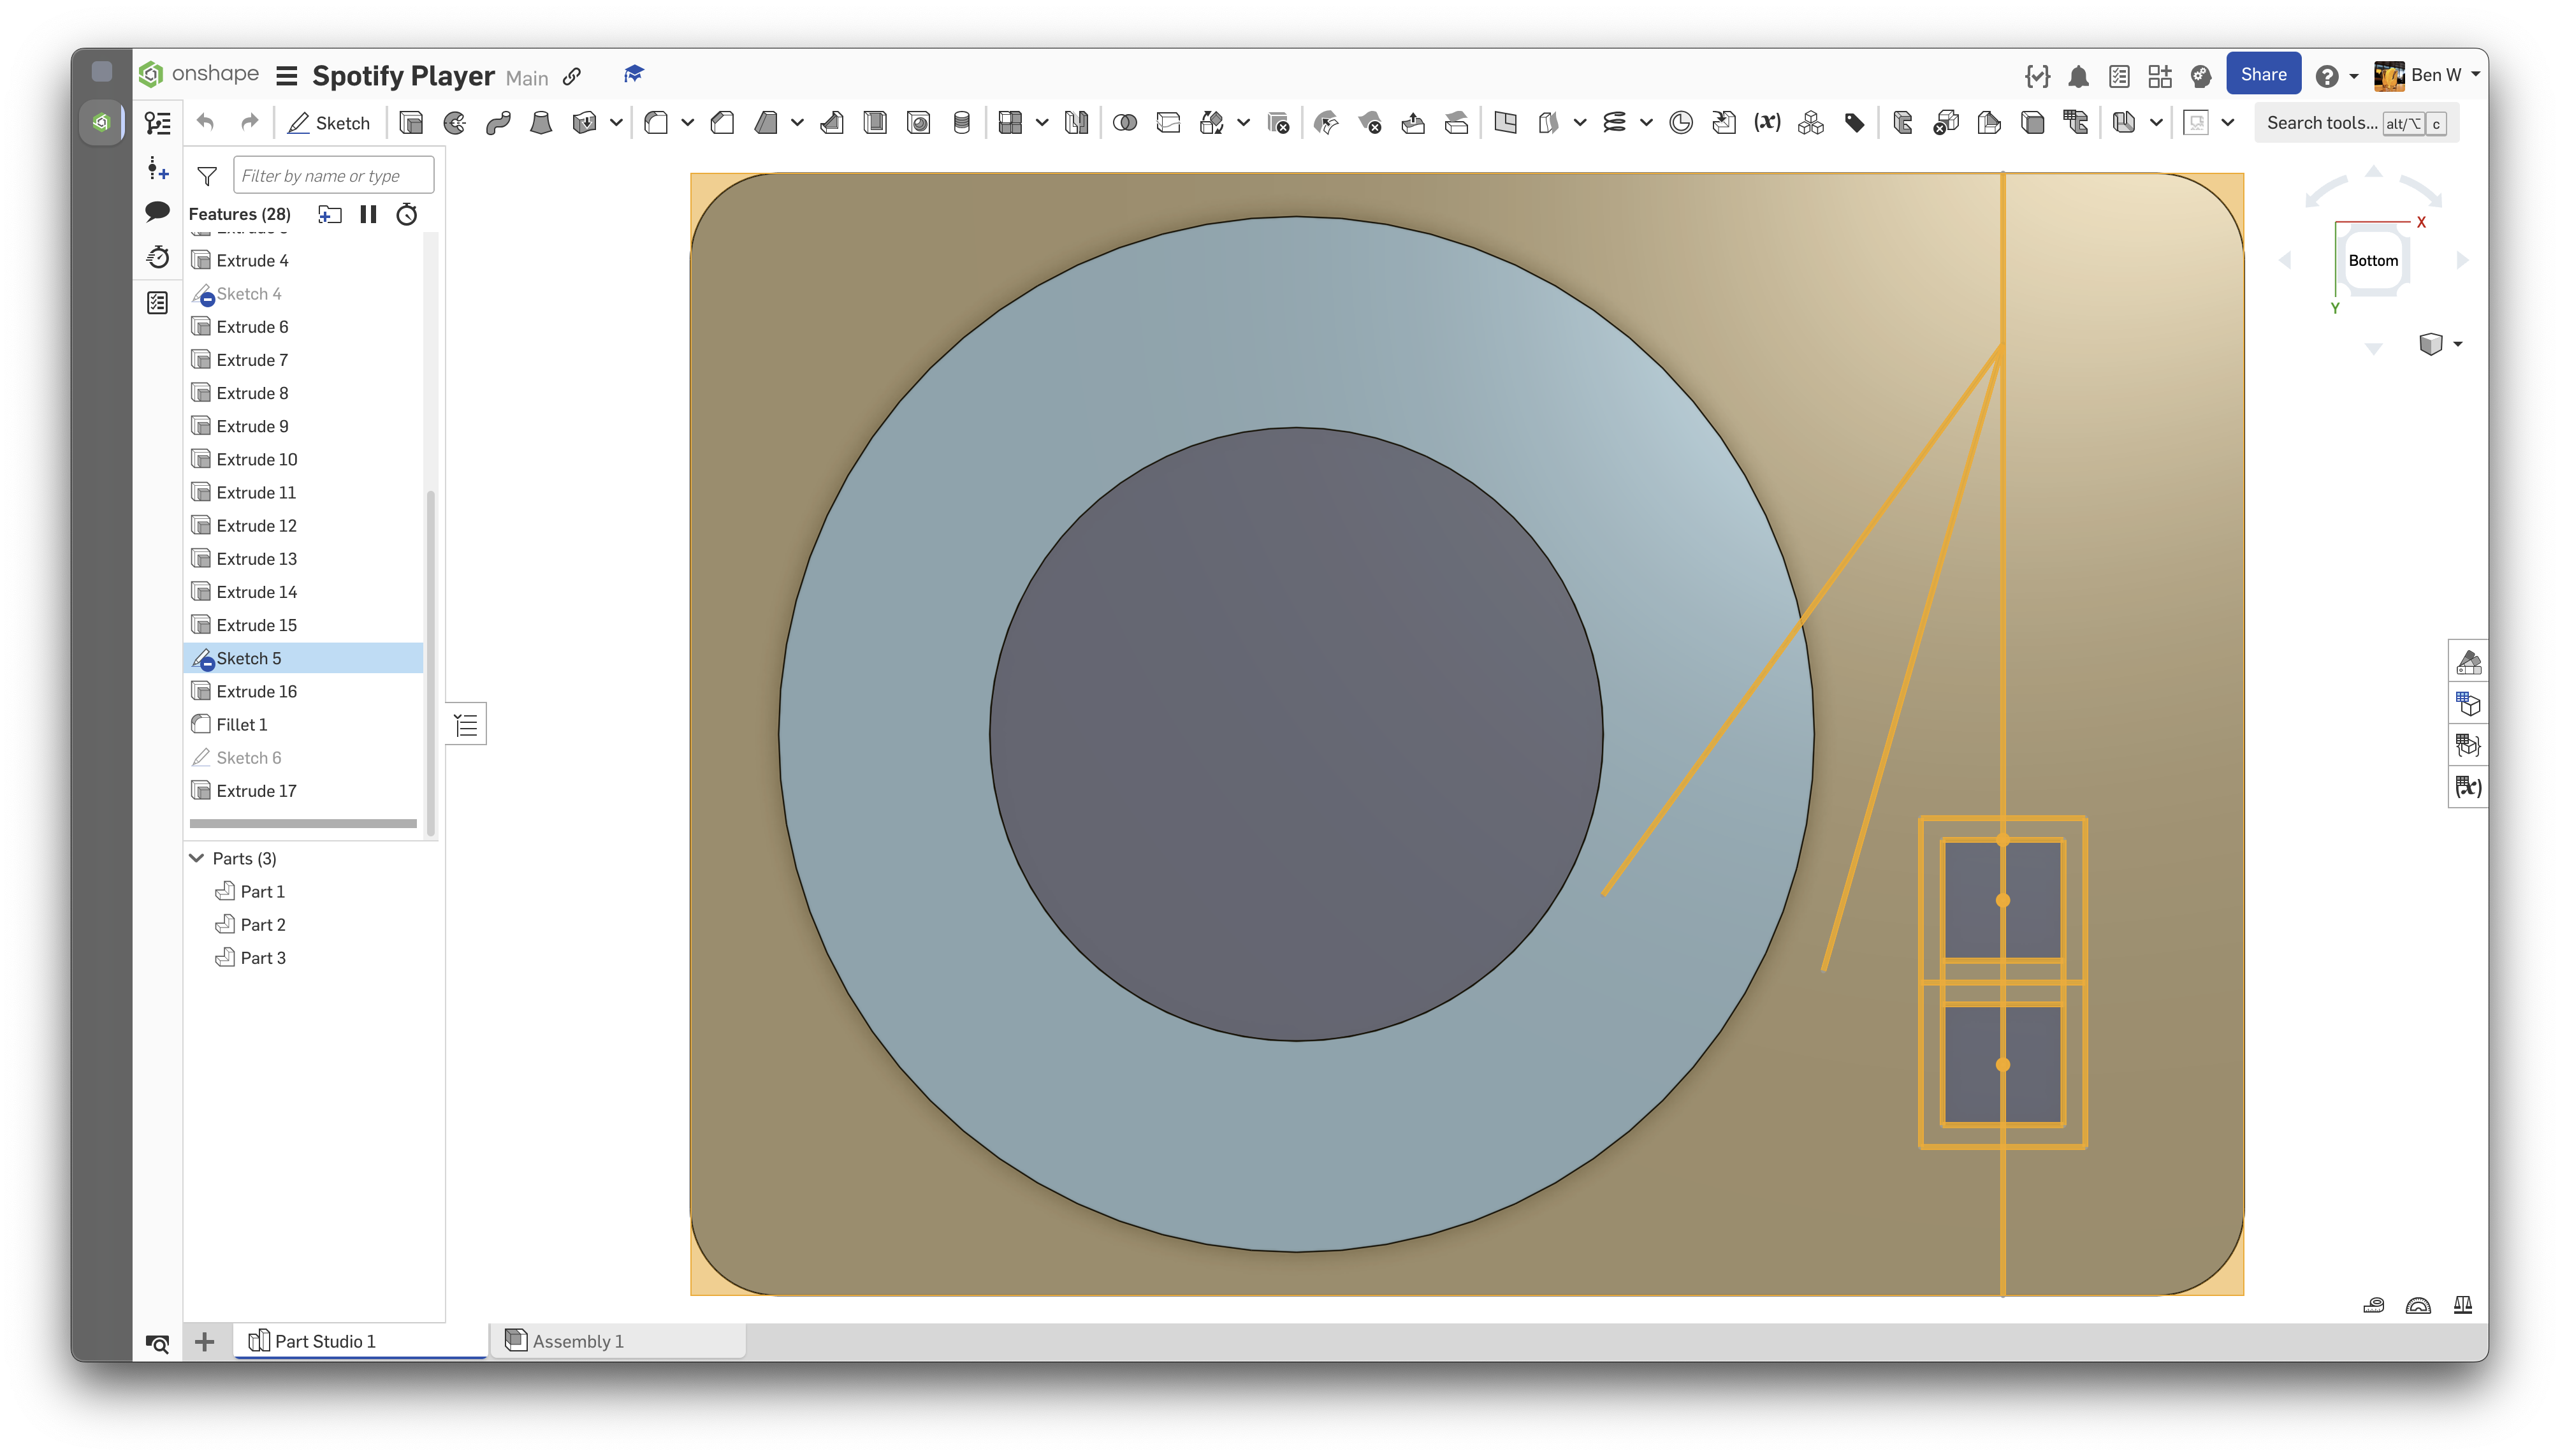The height and width of the screenshot is (1456, 2560).
Task: Pause feature regeneration with pause icon
Action: pyautogui.click(x=368, y=214)
